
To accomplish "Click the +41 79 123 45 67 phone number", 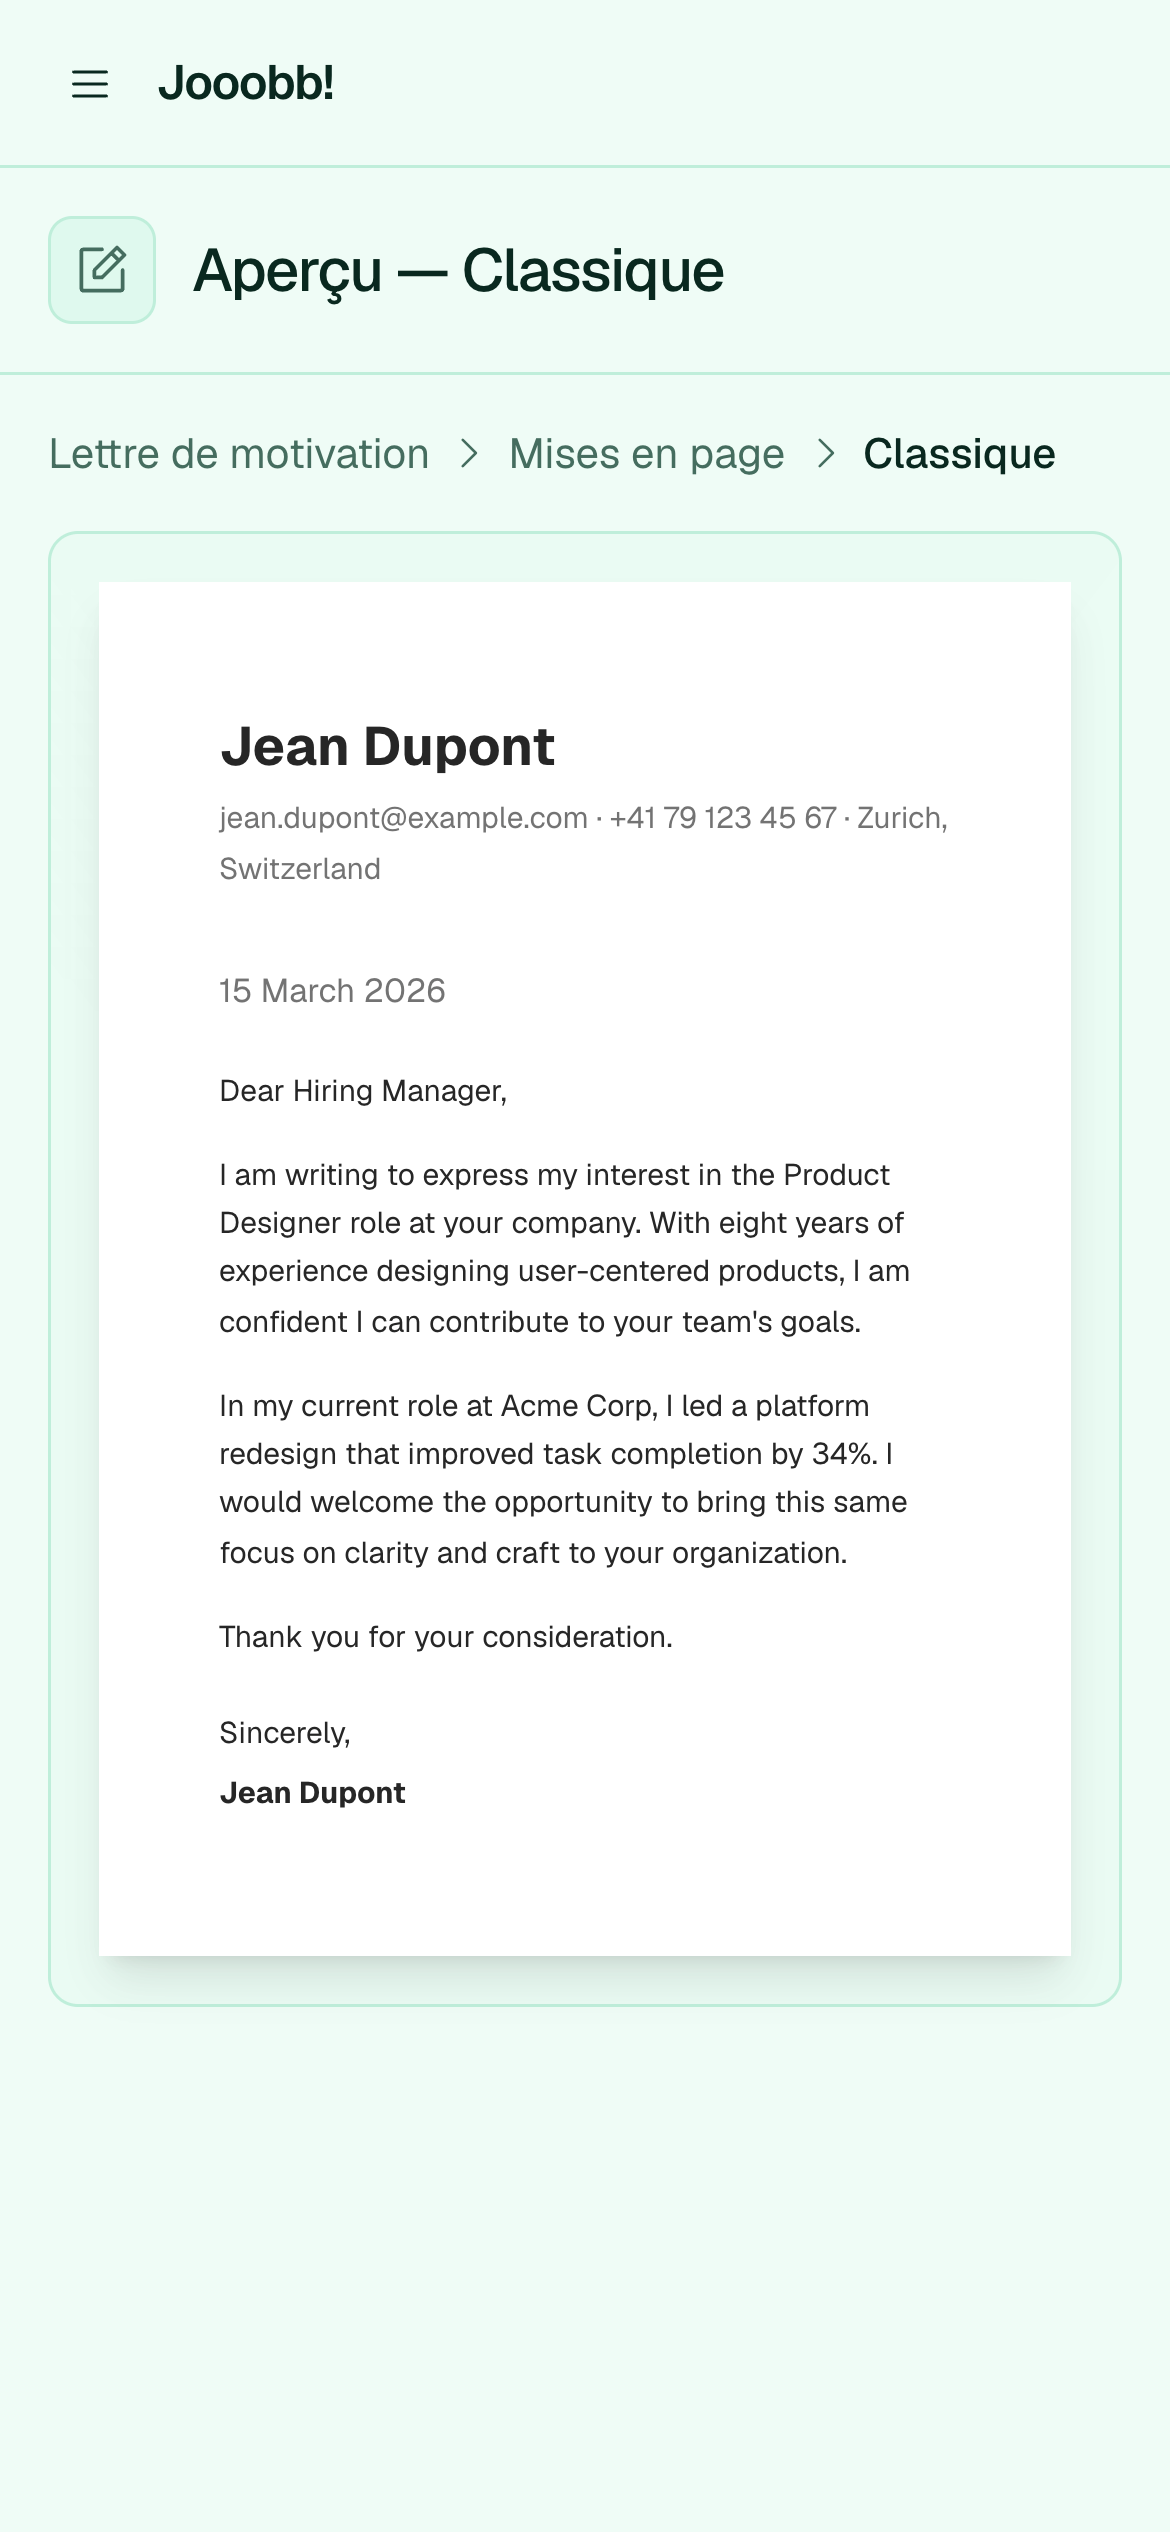I will tap(723, 818).
